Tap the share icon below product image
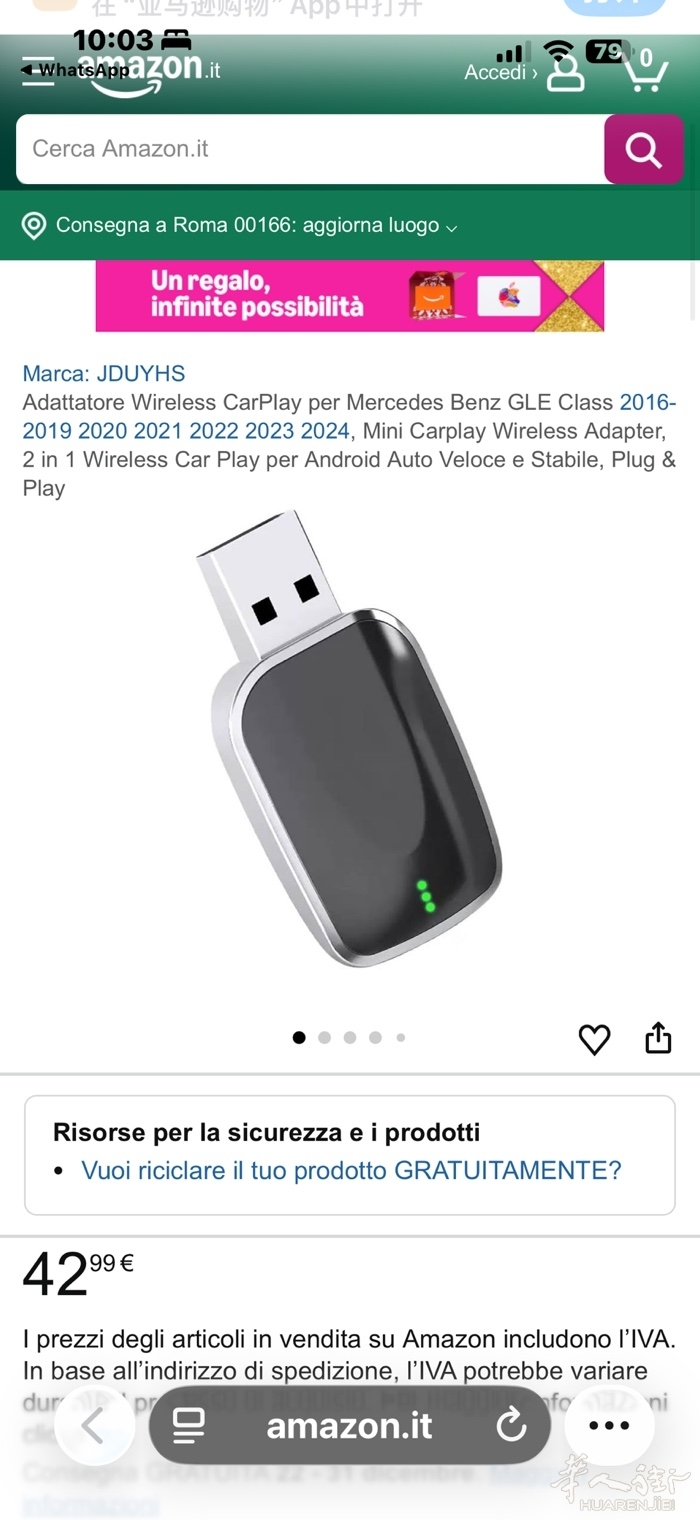The height and width of the screenshot is (1520, 700). pyautogui.click(x=658, y=1038)
